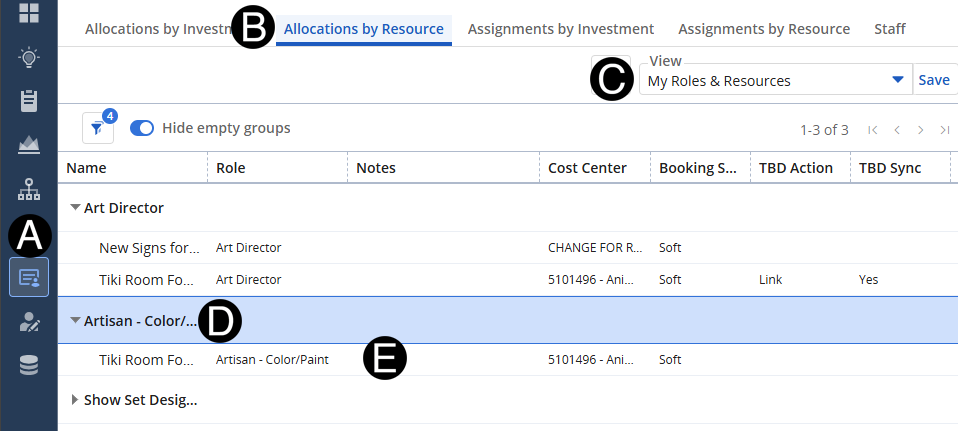
Task: Click the user edit icon in sidebar
Action: click(29, 321)
